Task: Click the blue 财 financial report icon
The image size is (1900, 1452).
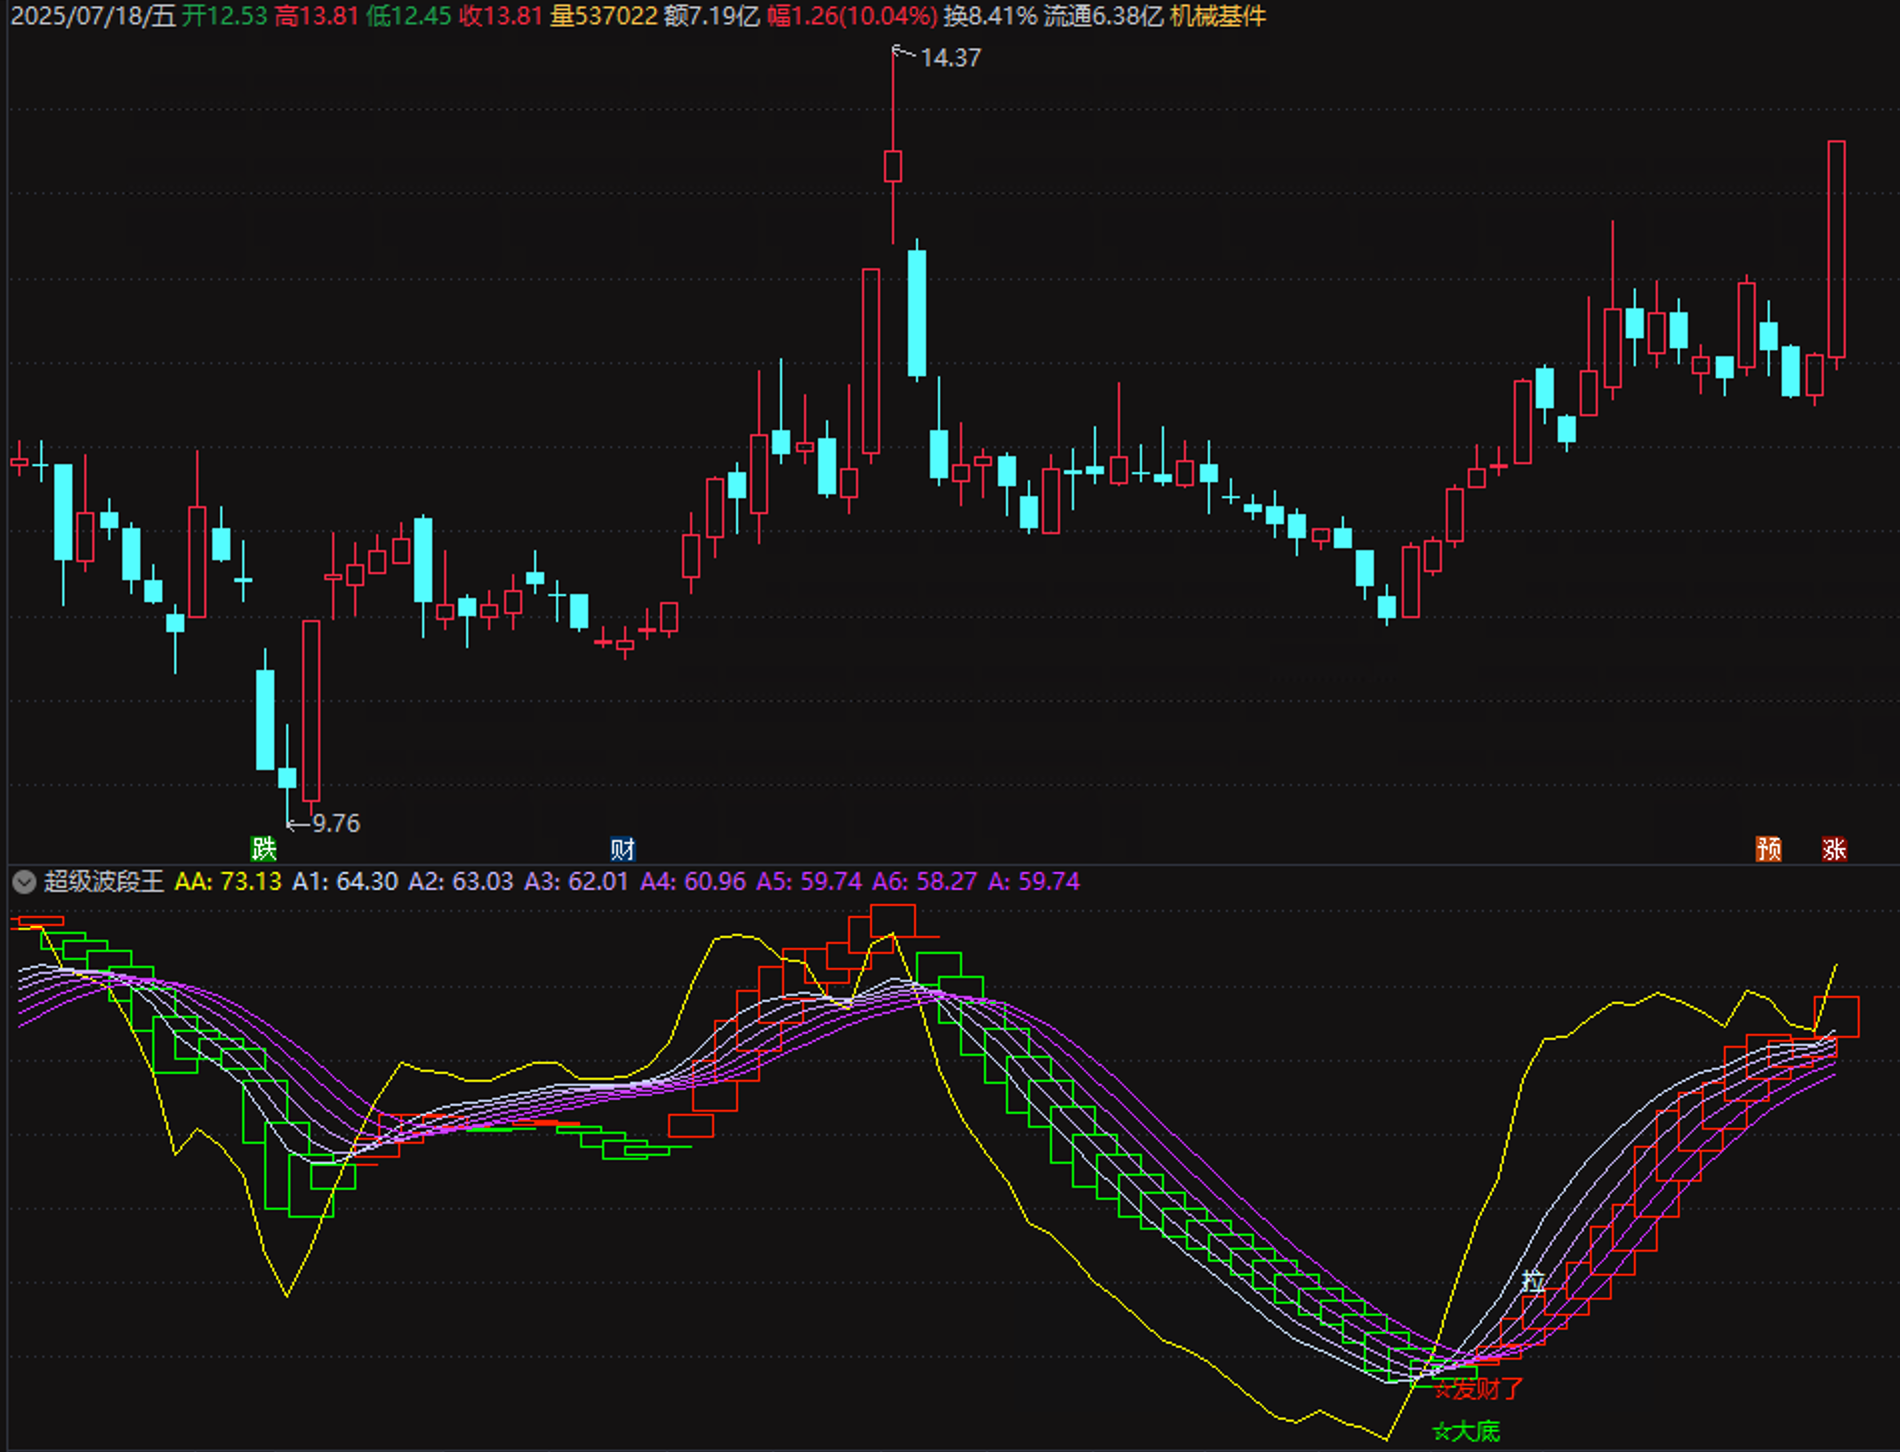Action: tap(622, 849)
